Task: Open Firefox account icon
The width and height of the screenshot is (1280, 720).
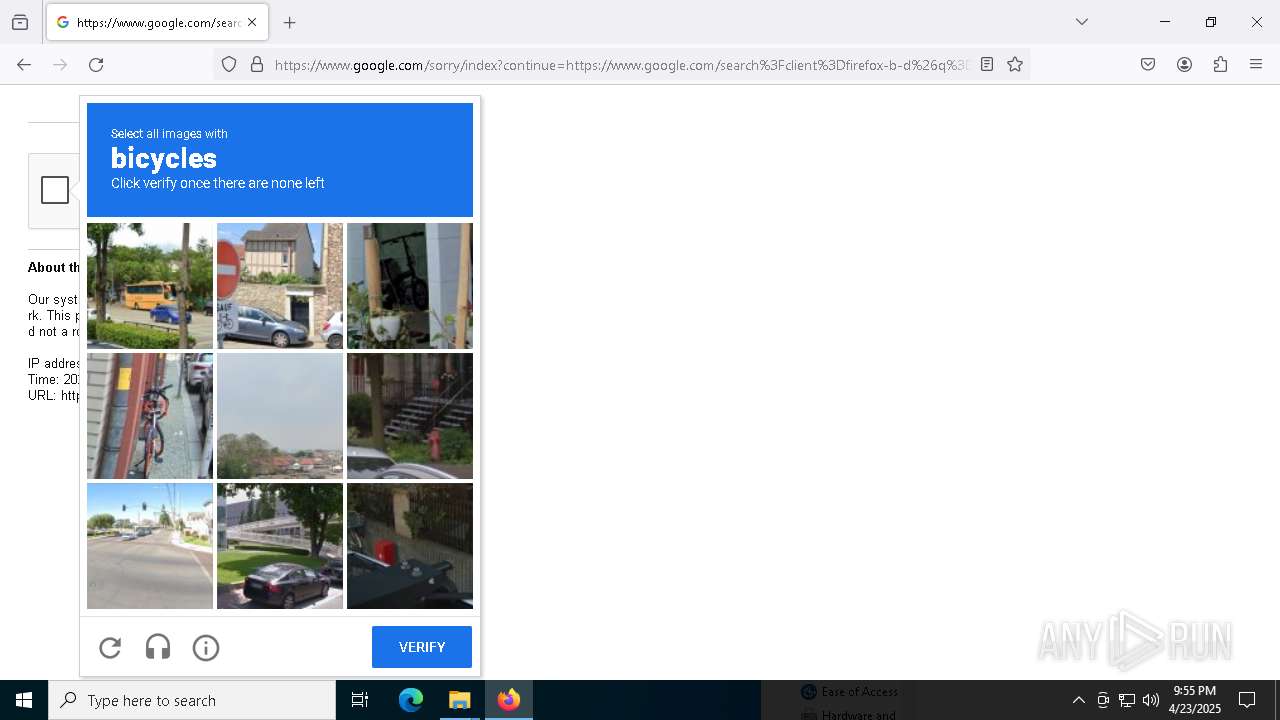Action: 1184,64
